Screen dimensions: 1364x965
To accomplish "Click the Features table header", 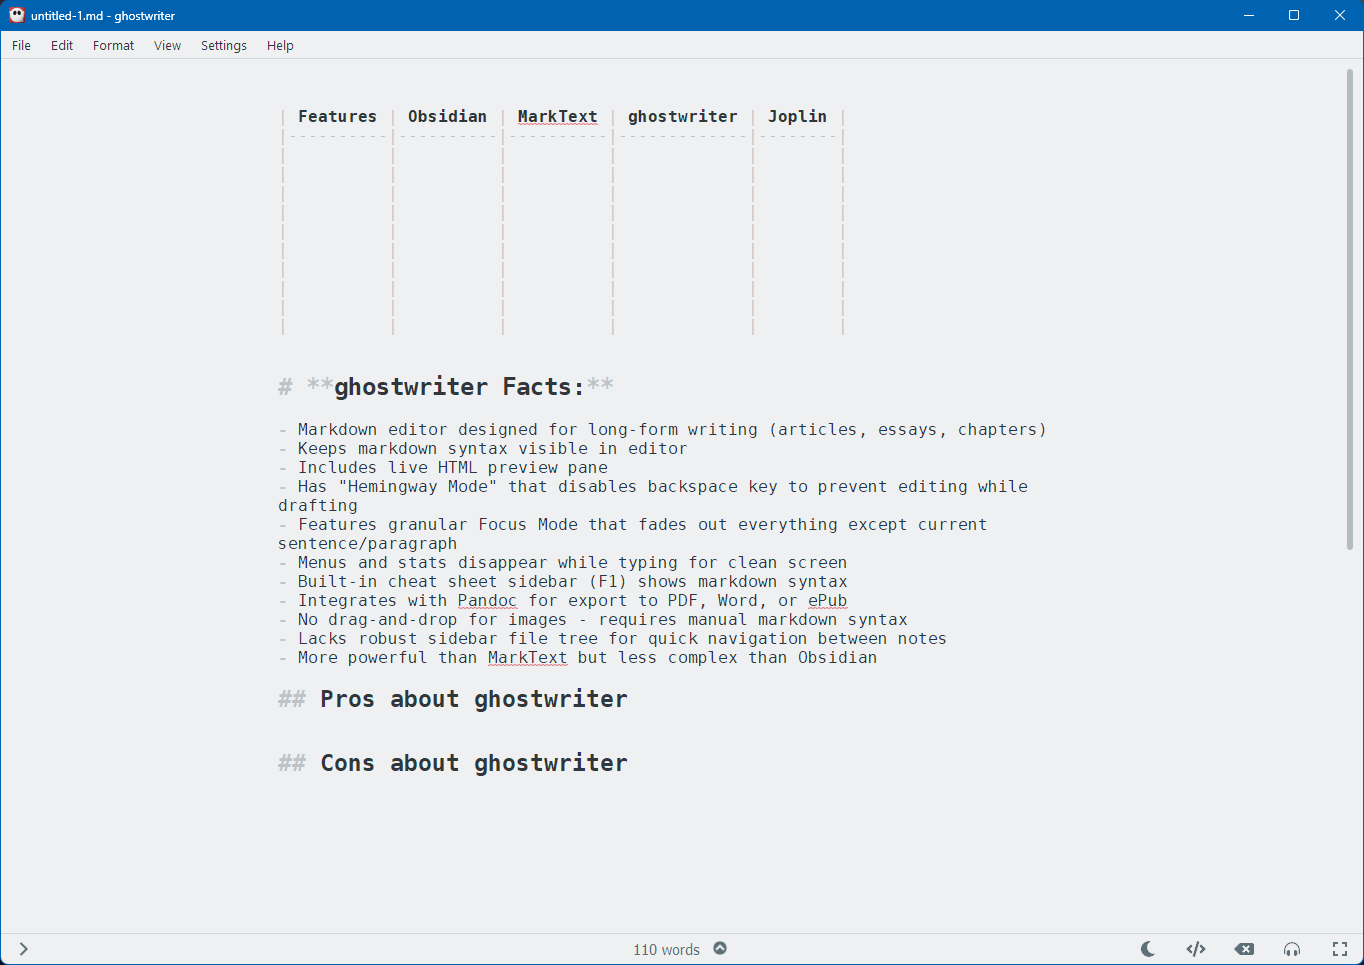I will click(337, 116).
